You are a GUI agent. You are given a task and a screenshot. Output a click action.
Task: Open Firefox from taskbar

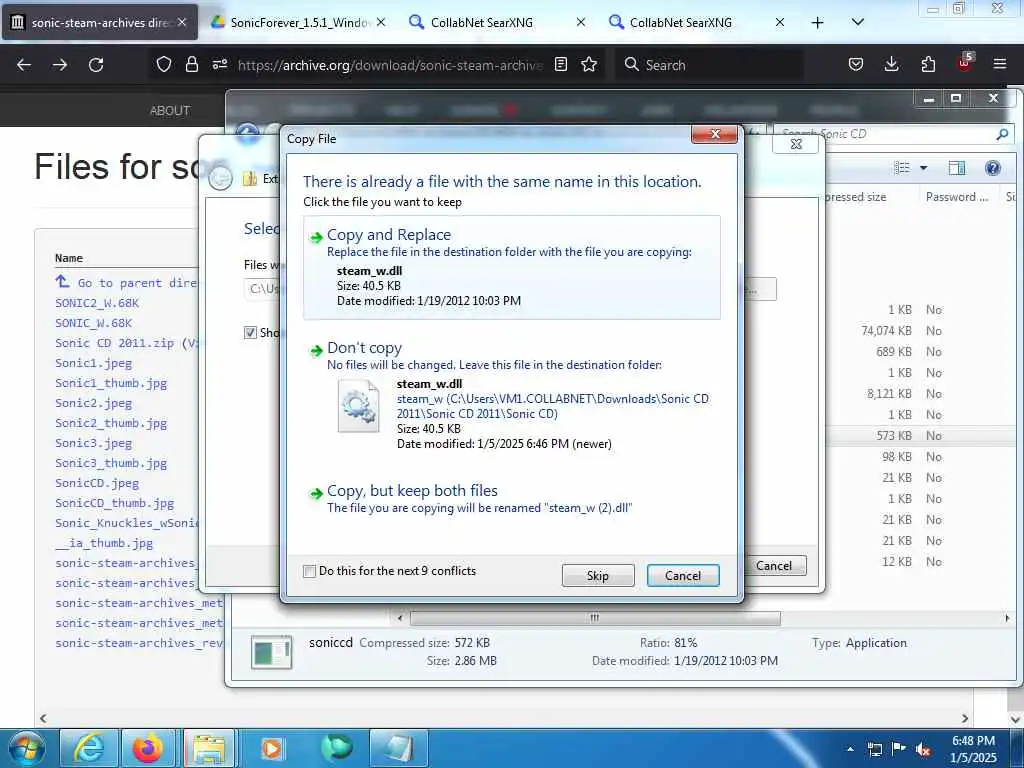(148, 748)
